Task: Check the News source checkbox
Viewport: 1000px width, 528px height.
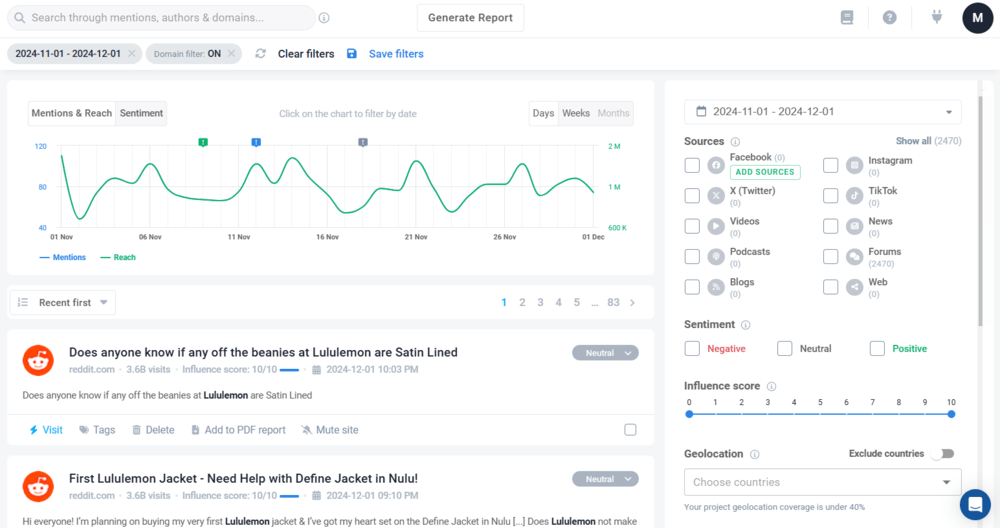Action: coord(830,226)
